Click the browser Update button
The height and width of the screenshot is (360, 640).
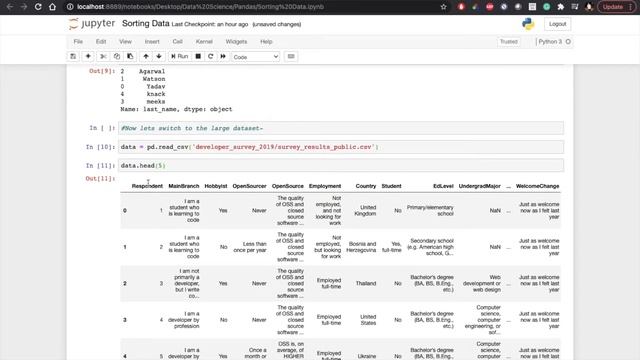pyautogui.click(x=613, y=7)
